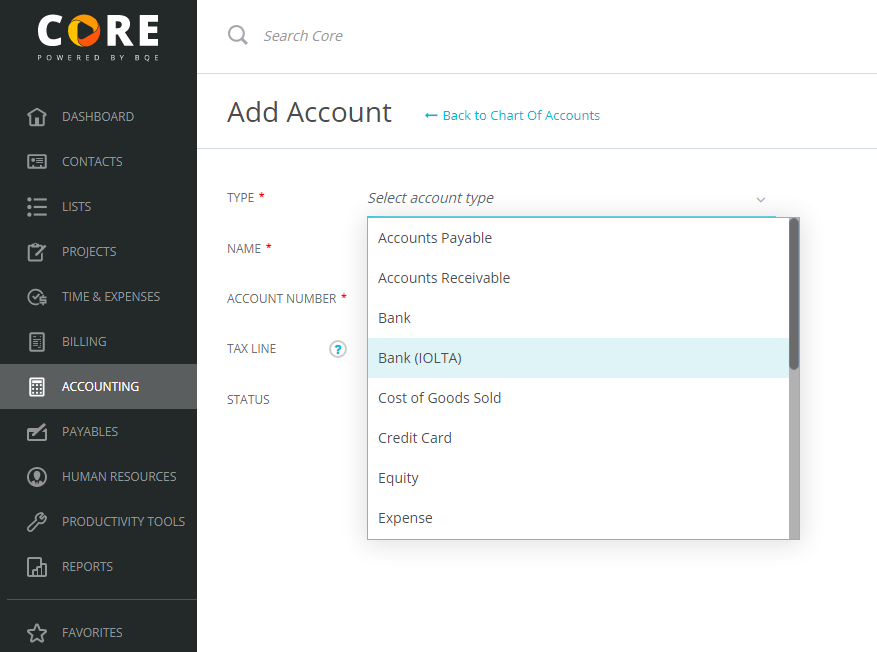Open Productivity Tools label
The image size is (877, 652).
pyautogui.click(x=124, y=522)
